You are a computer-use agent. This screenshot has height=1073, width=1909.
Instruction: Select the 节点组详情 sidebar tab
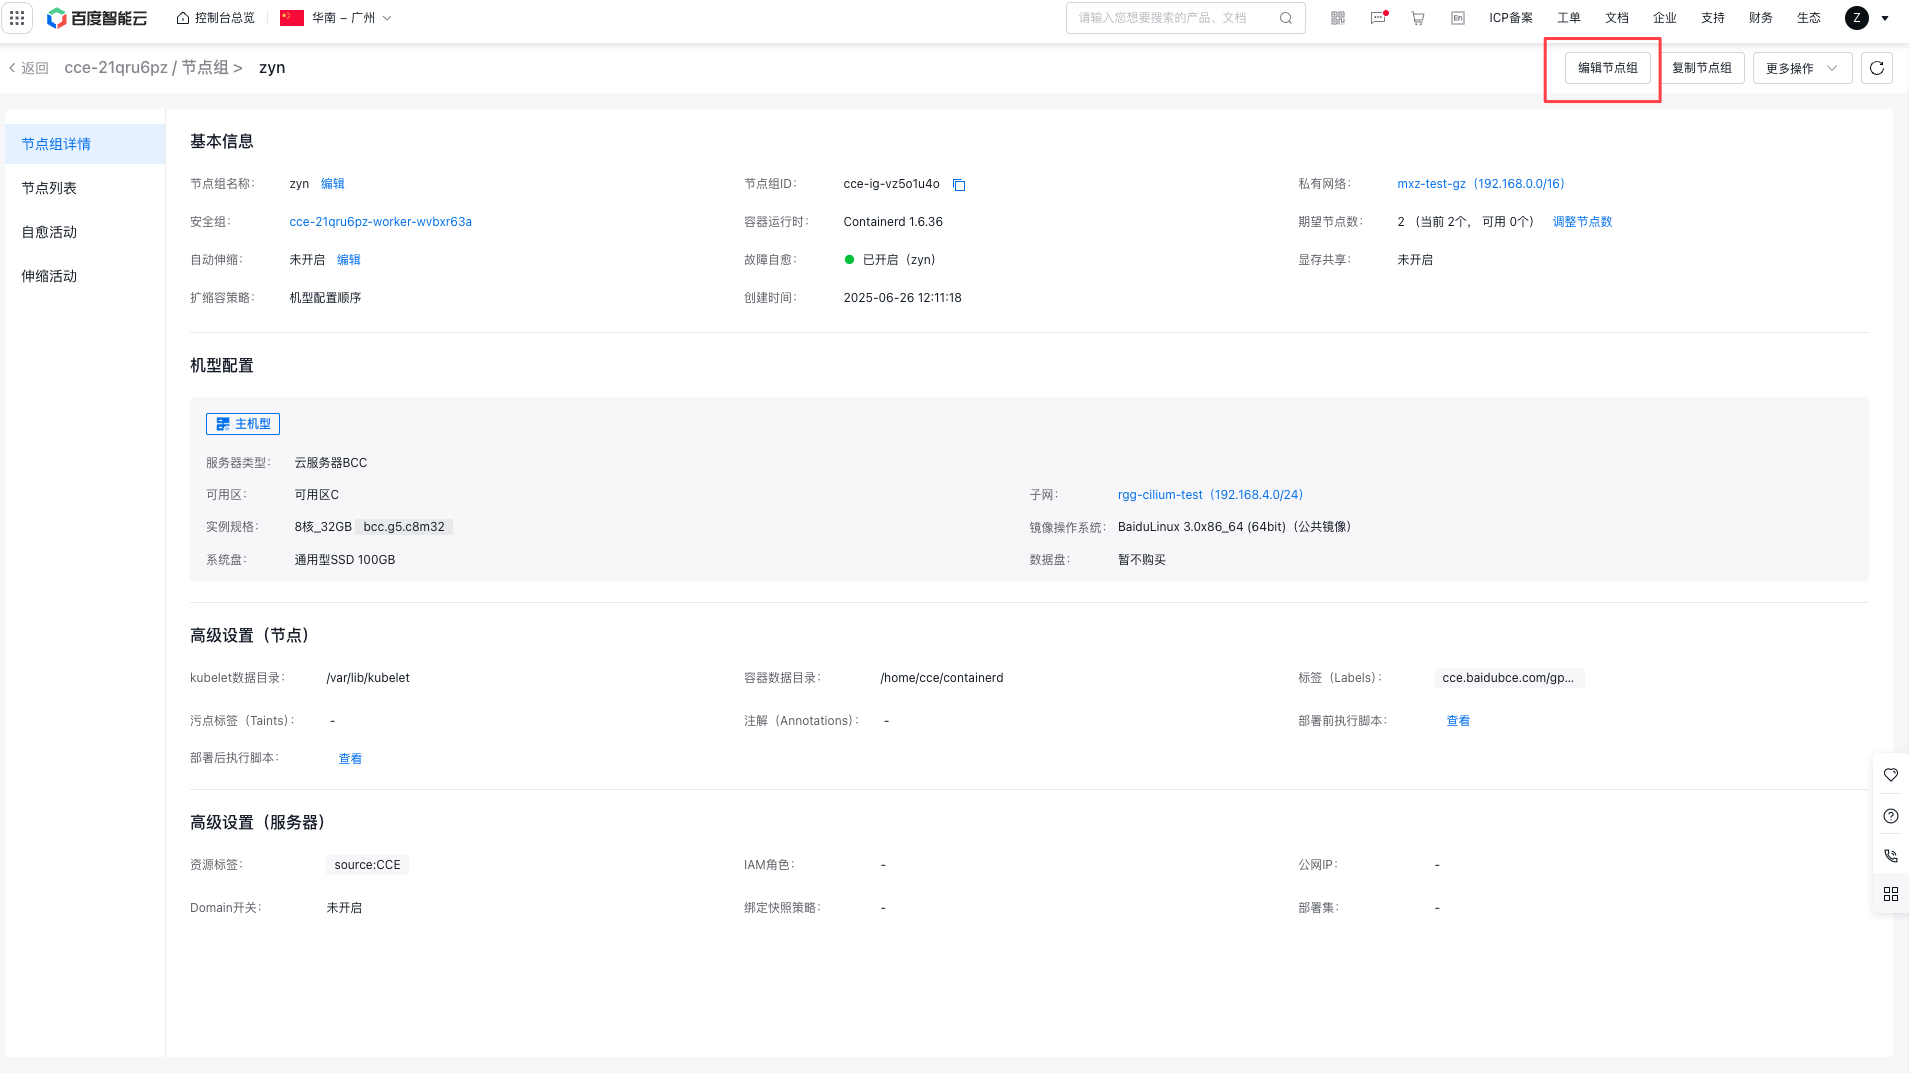point(85,144)
